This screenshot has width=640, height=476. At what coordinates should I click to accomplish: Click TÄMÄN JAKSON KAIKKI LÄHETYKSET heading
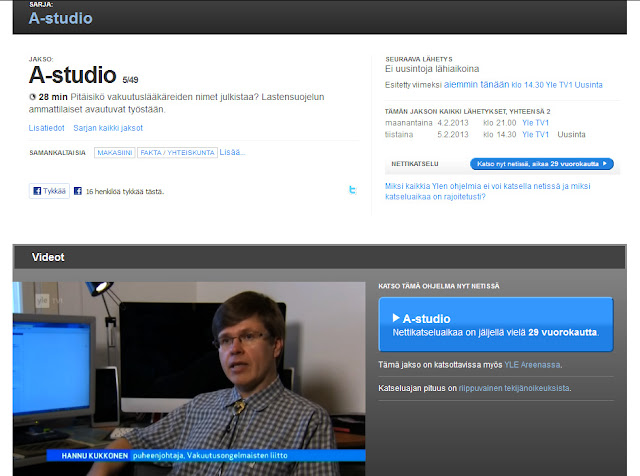tap(467, 111)
